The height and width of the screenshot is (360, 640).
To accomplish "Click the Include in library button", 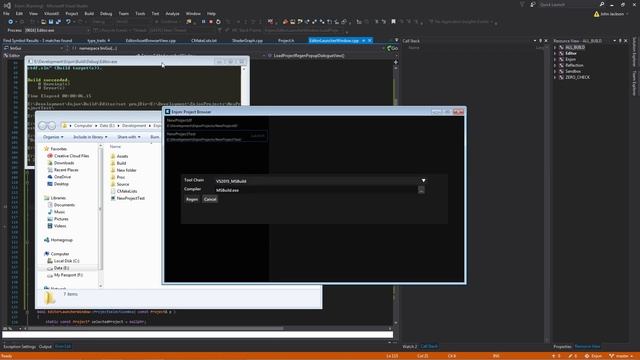I will (x=90, y=137).
